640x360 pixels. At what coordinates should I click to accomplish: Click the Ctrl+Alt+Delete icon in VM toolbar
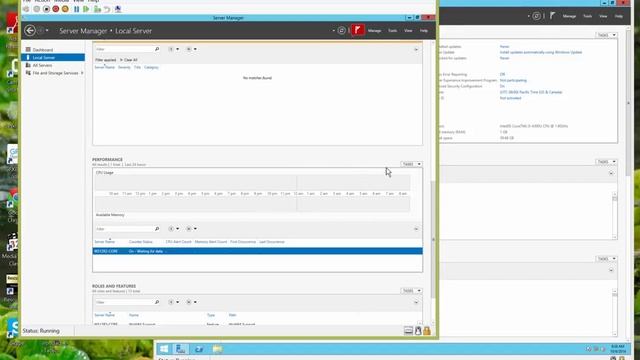click(26, 9)
